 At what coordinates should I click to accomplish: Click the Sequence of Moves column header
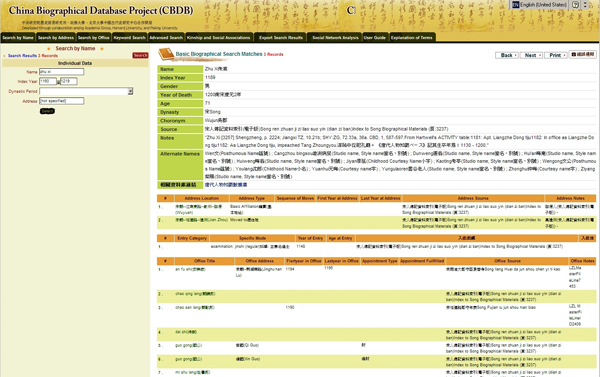click(x=295, y=198)
